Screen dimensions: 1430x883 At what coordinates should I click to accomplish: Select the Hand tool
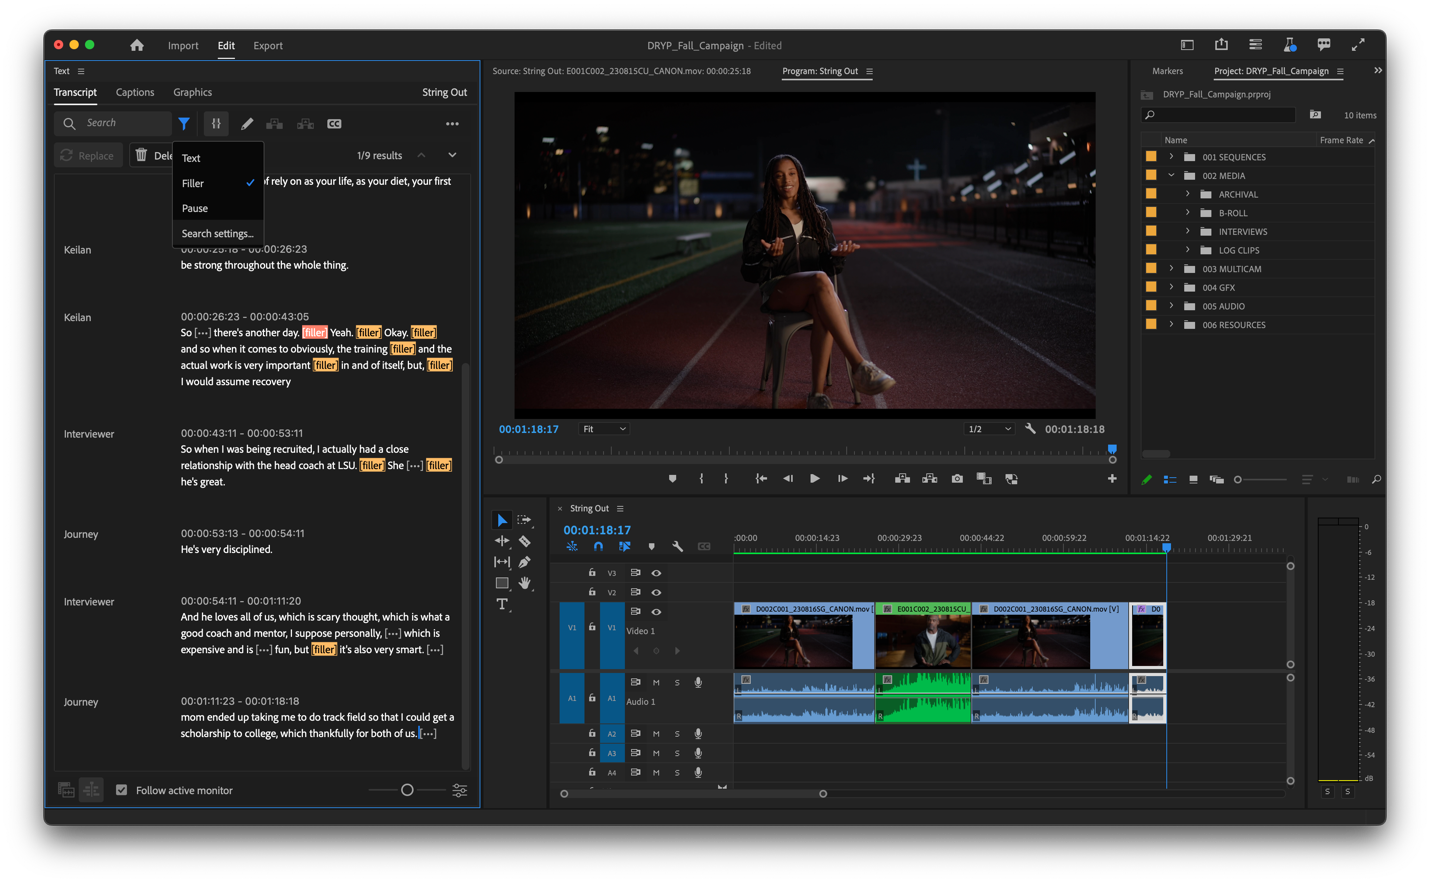point(525,583)
